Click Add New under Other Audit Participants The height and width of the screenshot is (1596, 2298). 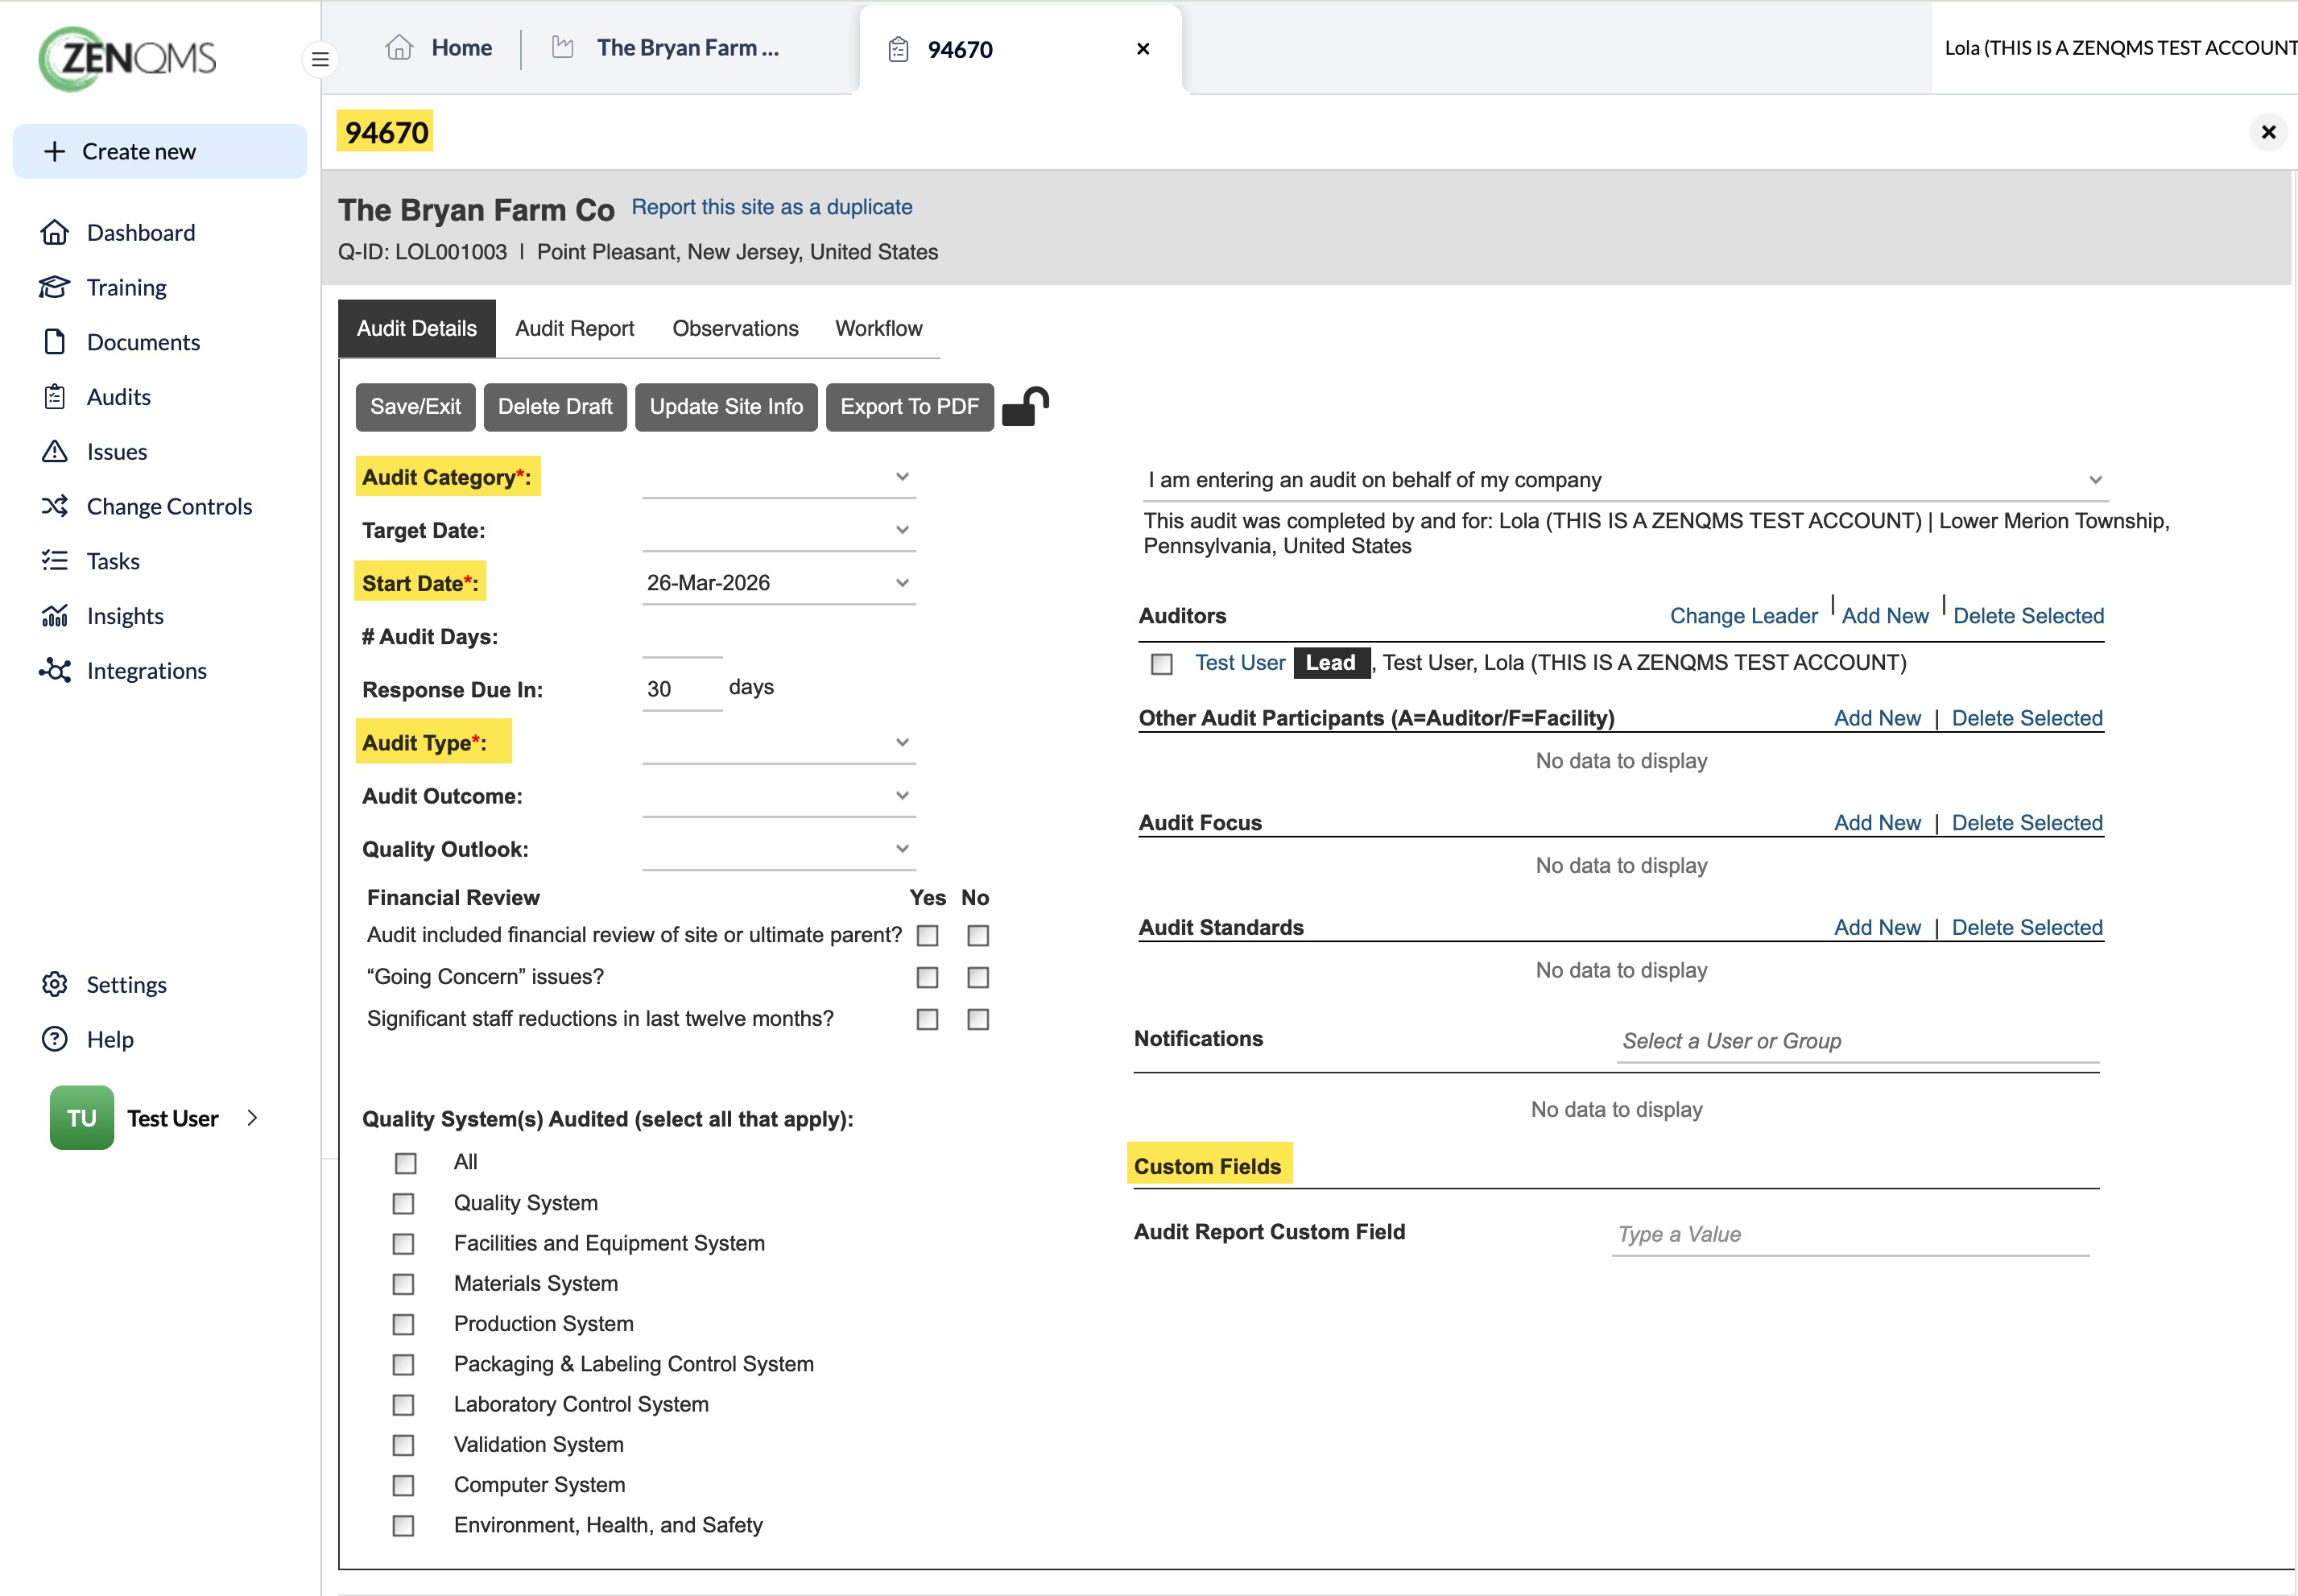point(1877,718)
